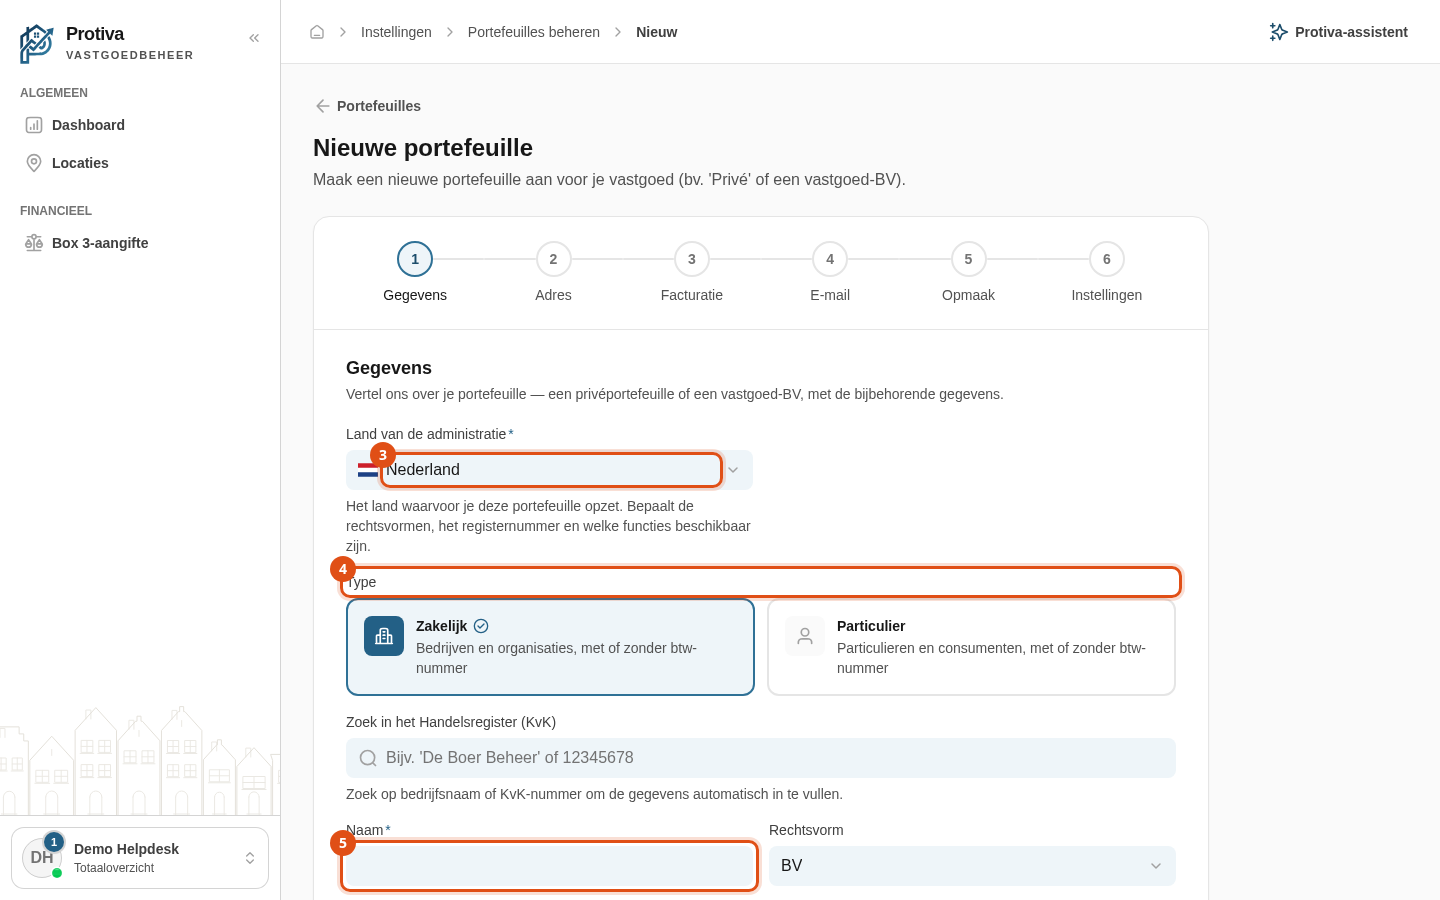Image resolution: width=1440 pixels, height=900 pixels.
Task: Click the home icon in breadcrumb
Action: pyautogui.click(x=317, y=32)
